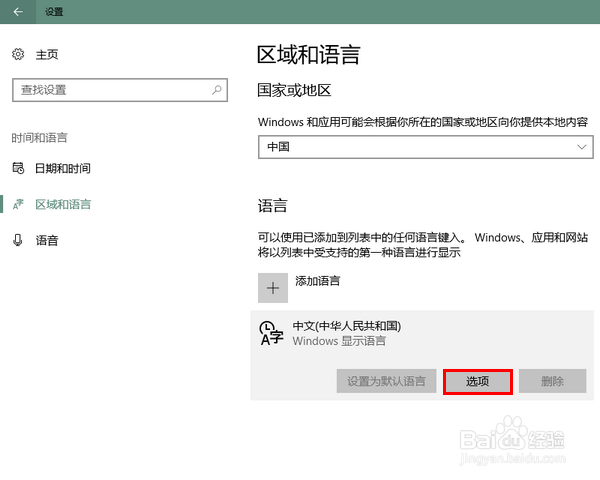Viewport: 600px width, 480px height.
Task: Click the 删除 button
Action: [552, 381]
